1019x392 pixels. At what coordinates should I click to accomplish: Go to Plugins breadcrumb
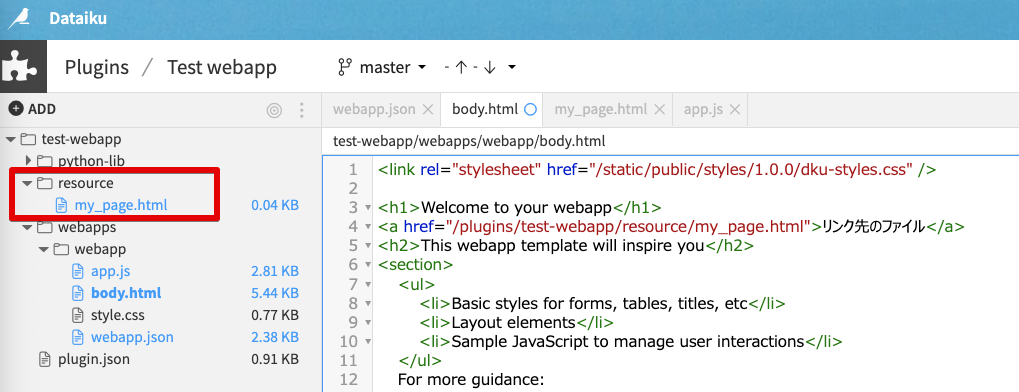click(x=96, y=67)
